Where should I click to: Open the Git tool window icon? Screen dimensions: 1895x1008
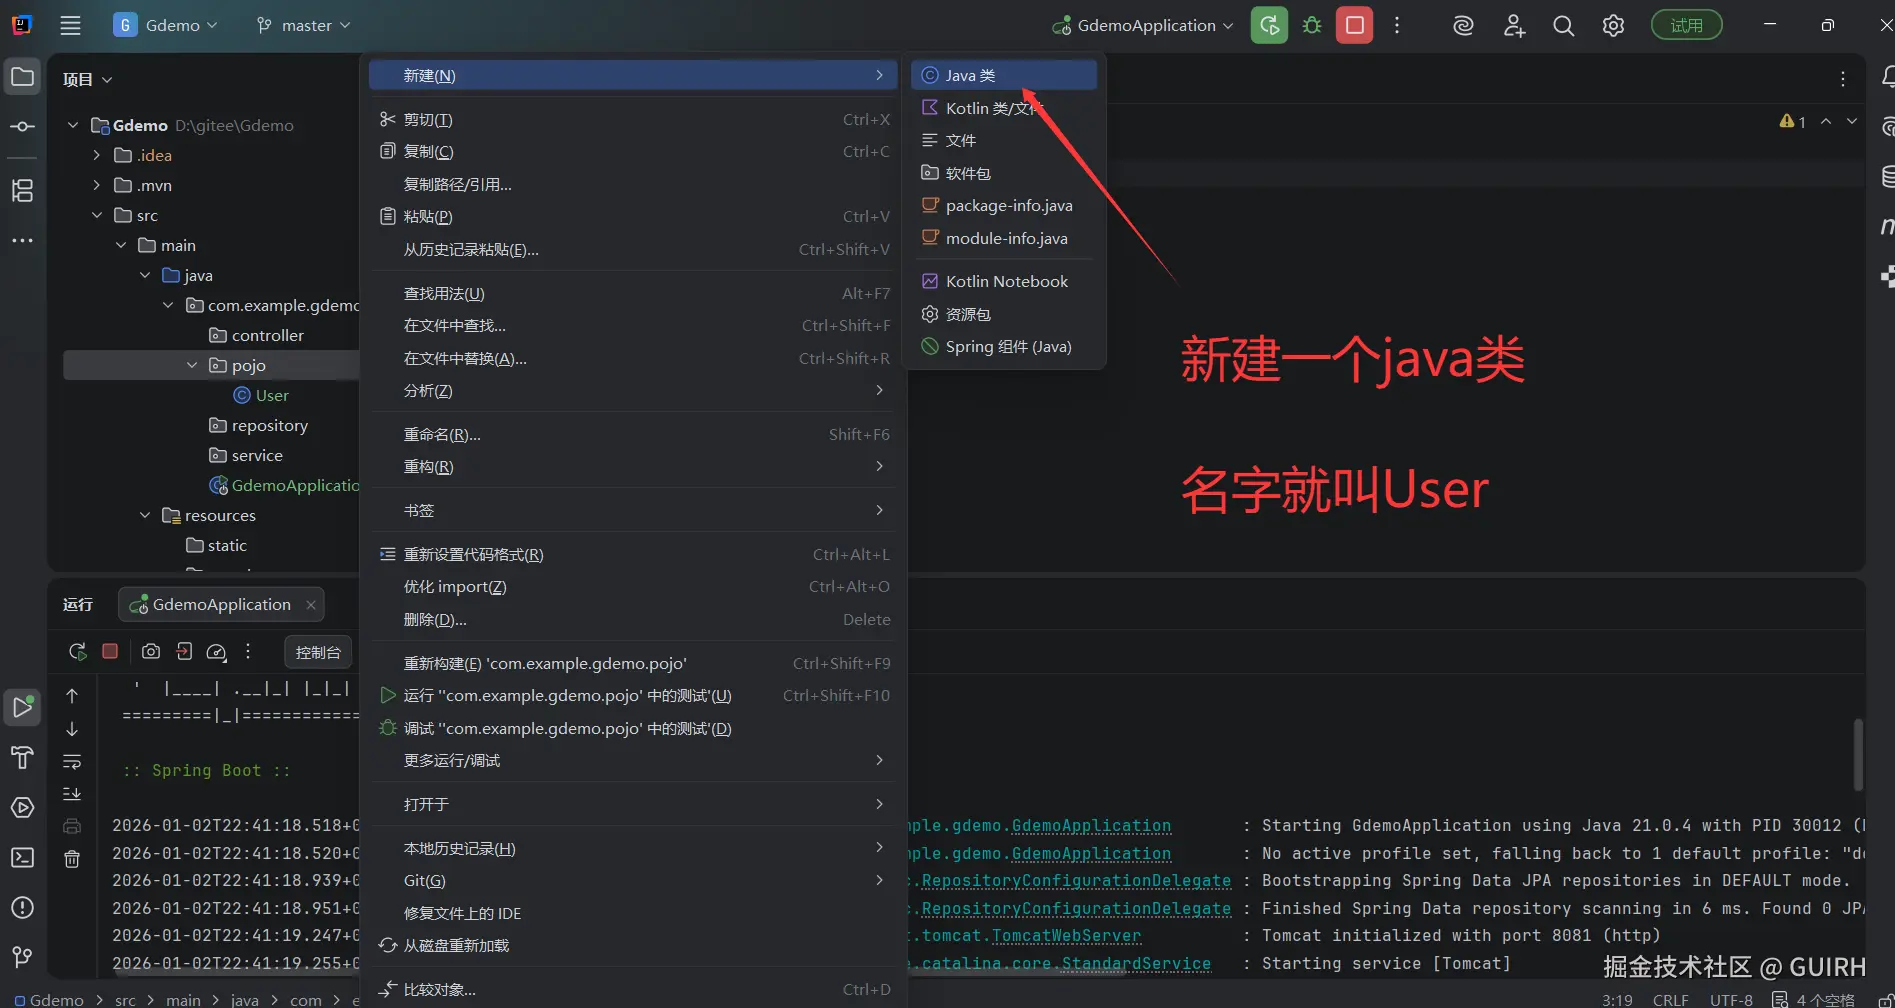[22, 957]
